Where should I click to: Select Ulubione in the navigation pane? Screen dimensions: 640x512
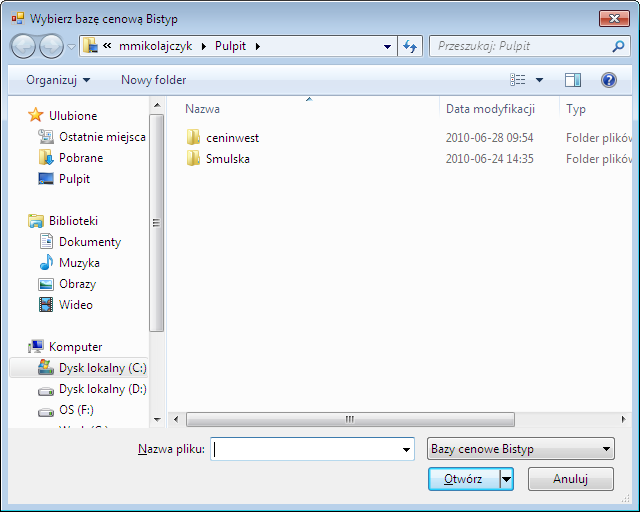coord(73,116)
